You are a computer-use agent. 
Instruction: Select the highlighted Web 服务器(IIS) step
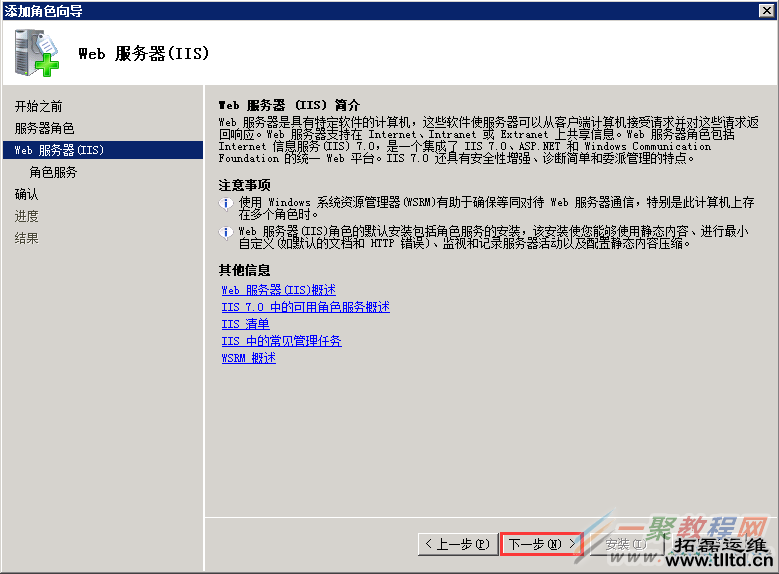[60, 150]
